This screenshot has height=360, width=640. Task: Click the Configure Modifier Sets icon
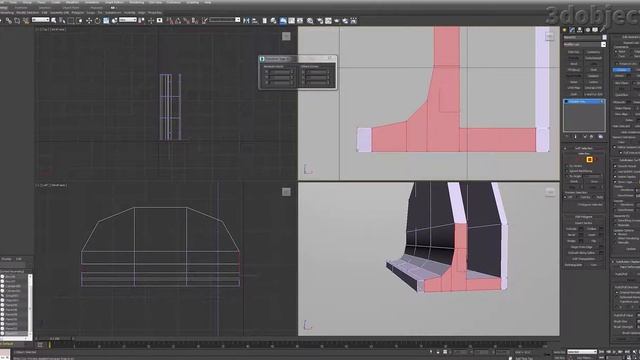(x=601, y=137)
